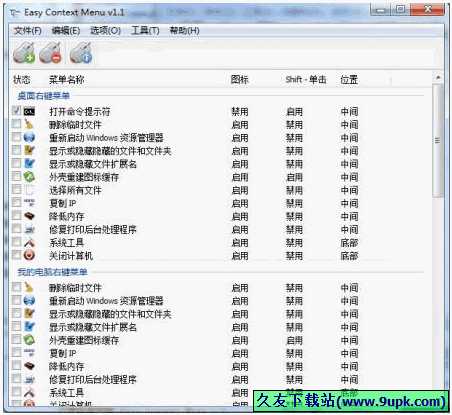Click the red power icon for 关闭计算机 under 桌面右键菜单
The image size is (452, 415).
click(29, 255)
